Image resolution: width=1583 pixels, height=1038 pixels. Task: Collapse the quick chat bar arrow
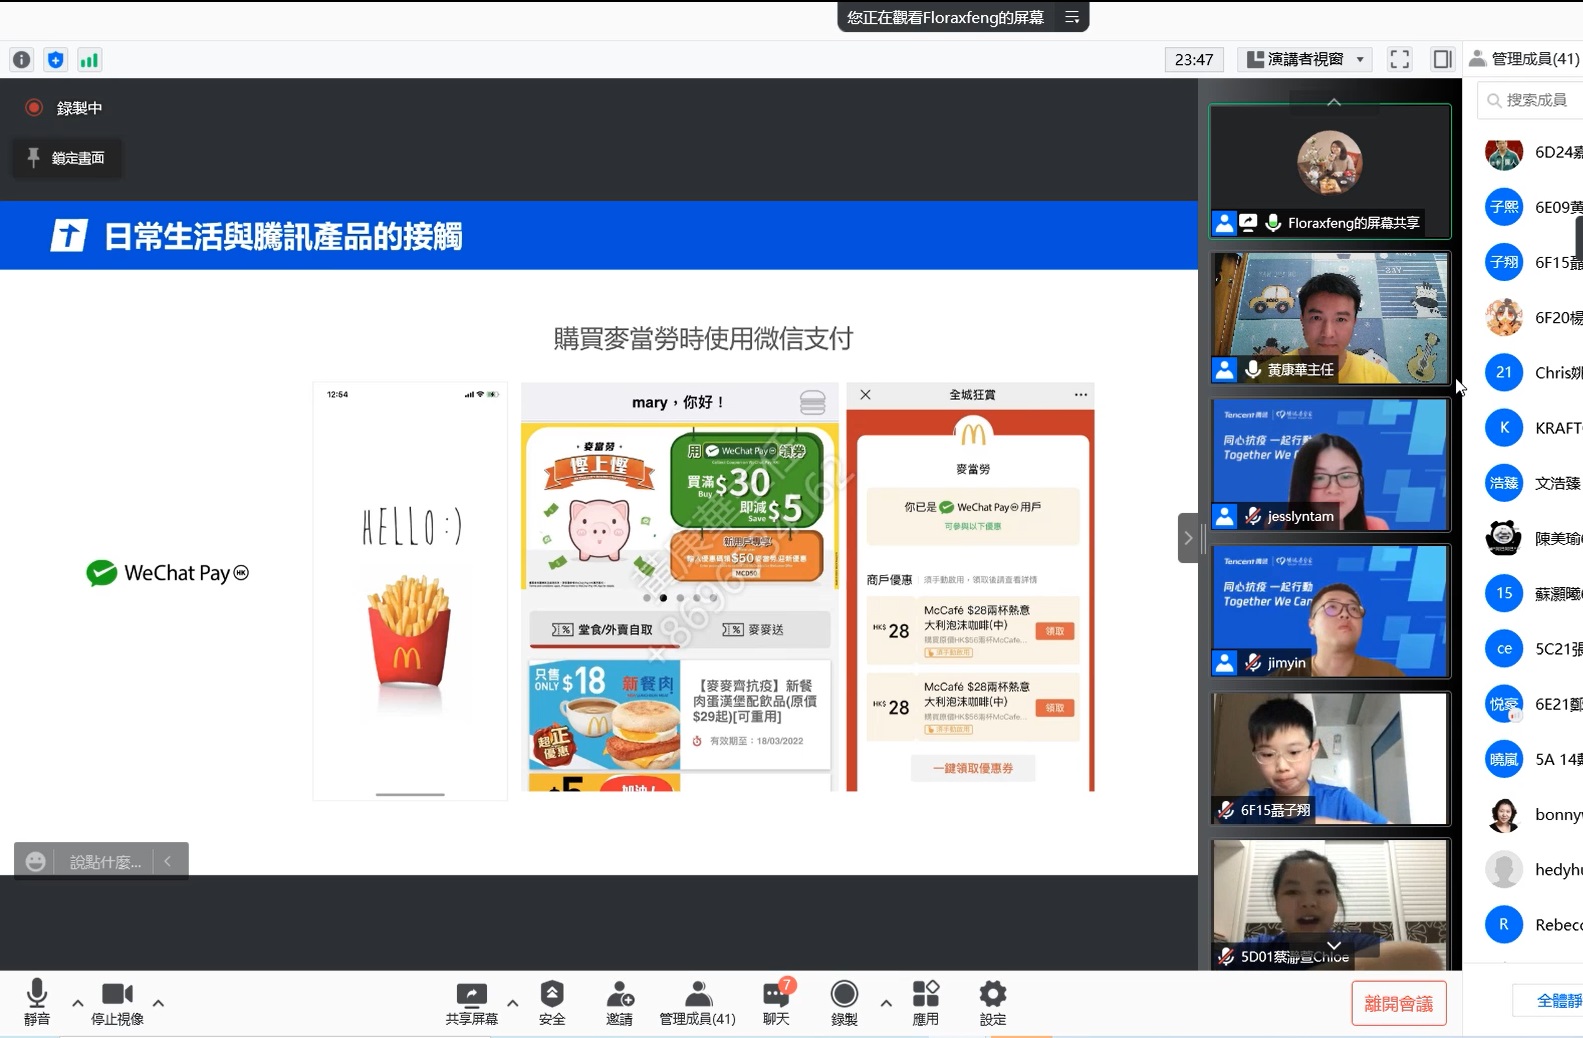tap(168, 861)
